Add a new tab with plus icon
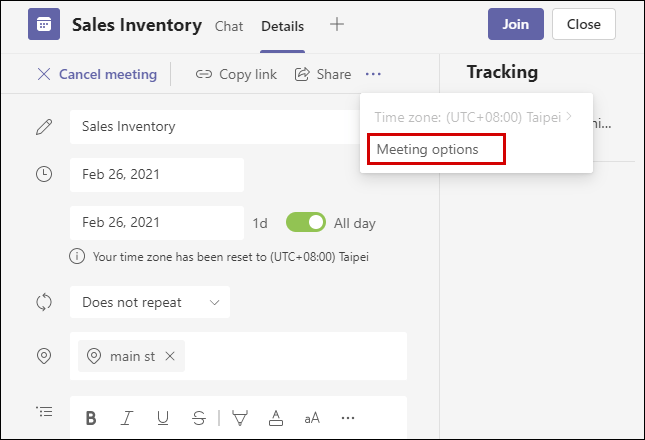The image size is (645, 440). 337,25
